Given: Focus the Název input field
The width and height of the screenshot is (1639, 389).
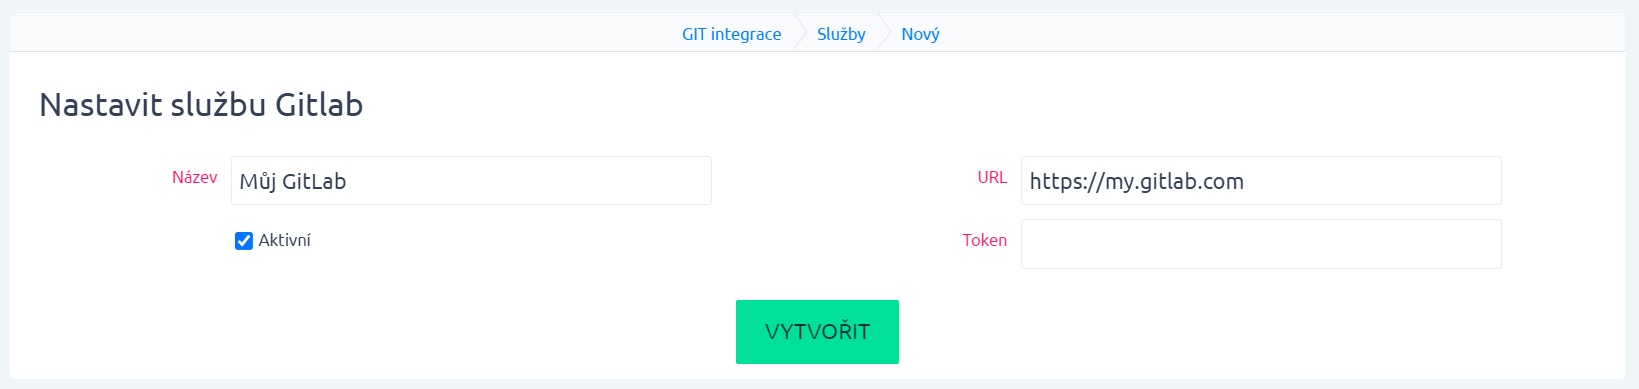Looking at the screenshot, I should click(x=471, y=181).
